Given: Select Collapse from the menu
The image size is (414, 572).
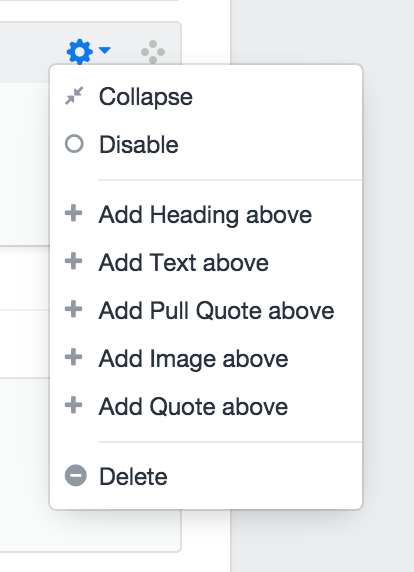Looking at the screenshot, I should pyautogui.click(x=206, y=97).
